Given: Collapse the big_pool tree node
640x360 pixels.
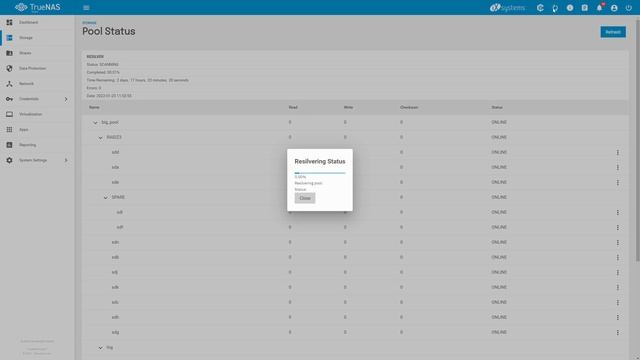Looking at the screenshot, I should (x=95, y=122).
